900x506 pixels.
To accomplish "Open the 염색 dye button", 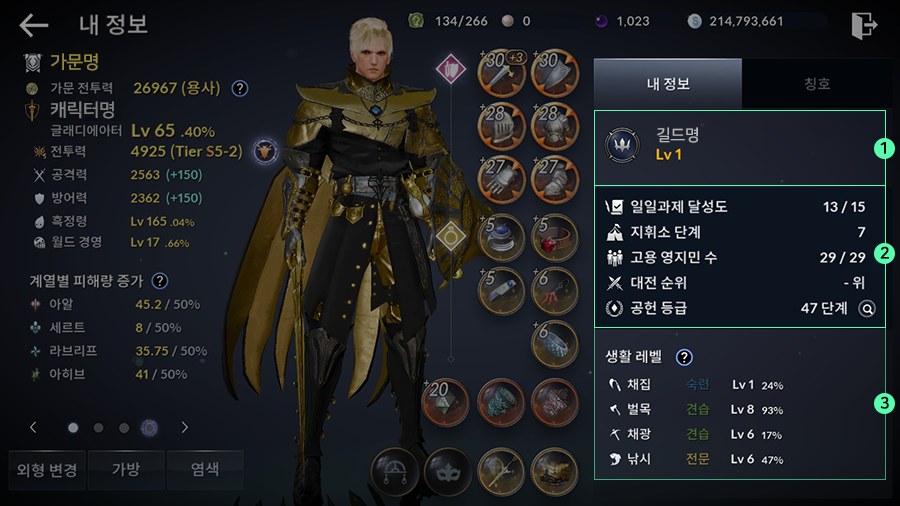I will pyautogui.click(x=205, y=470).
